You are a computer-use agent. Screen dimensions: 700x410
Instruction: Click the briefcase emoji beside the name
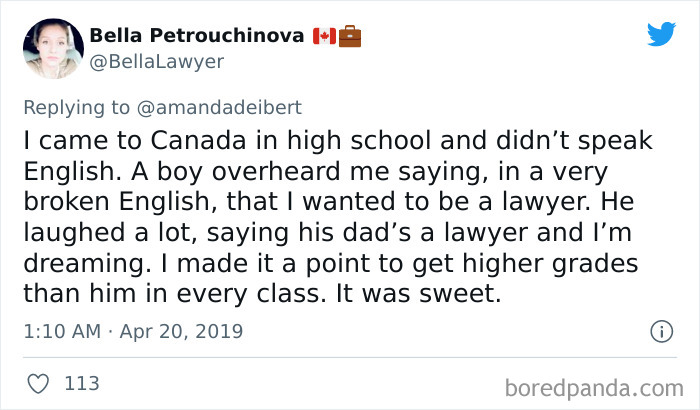click(x=350, y=35)
